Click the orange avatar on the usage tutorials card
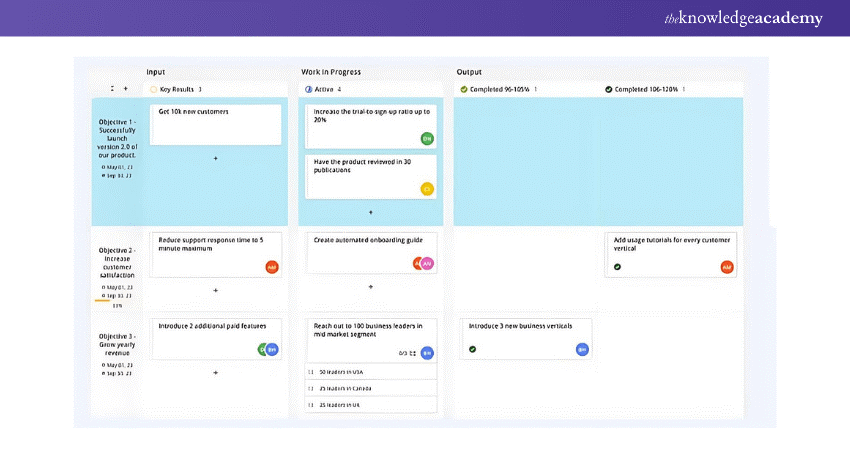Screen dimensions: 850x450 point(727,267)
